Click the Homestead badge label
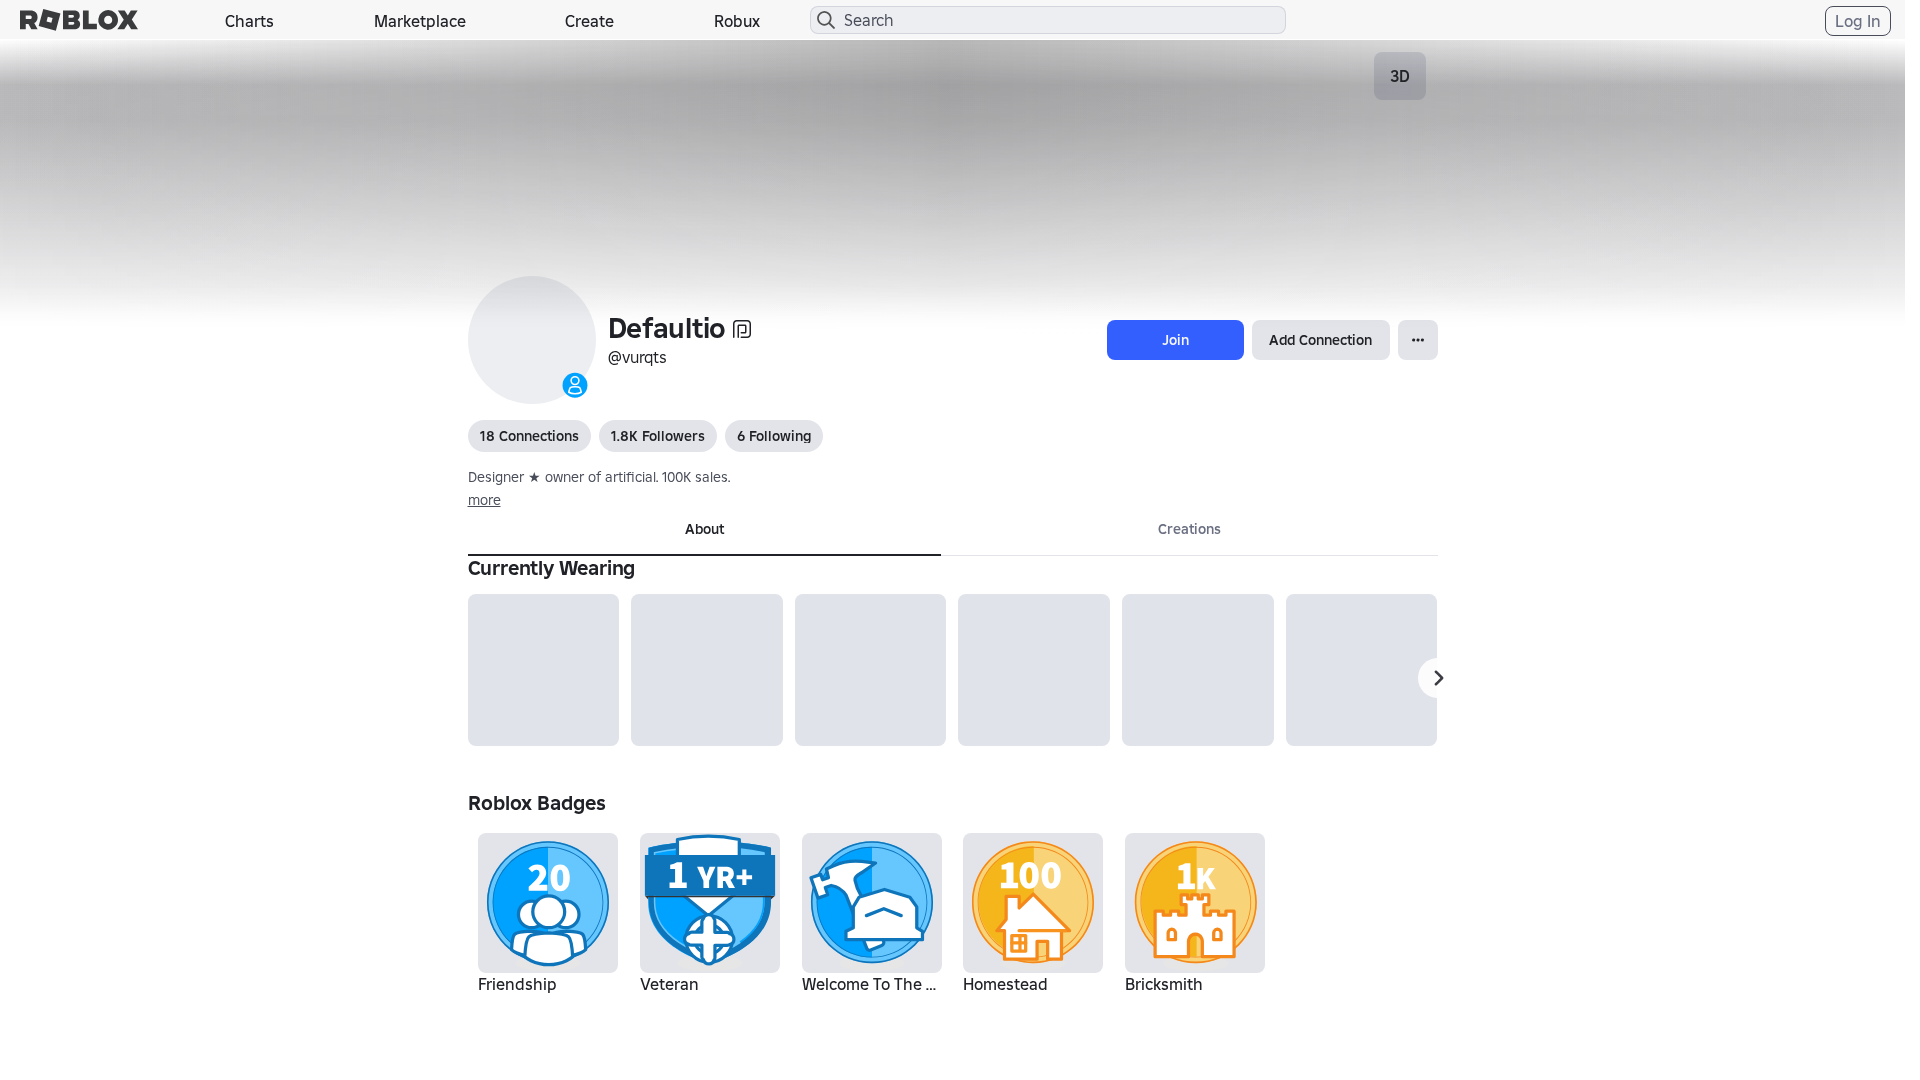1920x1080 pixels. pos(1005,984)
